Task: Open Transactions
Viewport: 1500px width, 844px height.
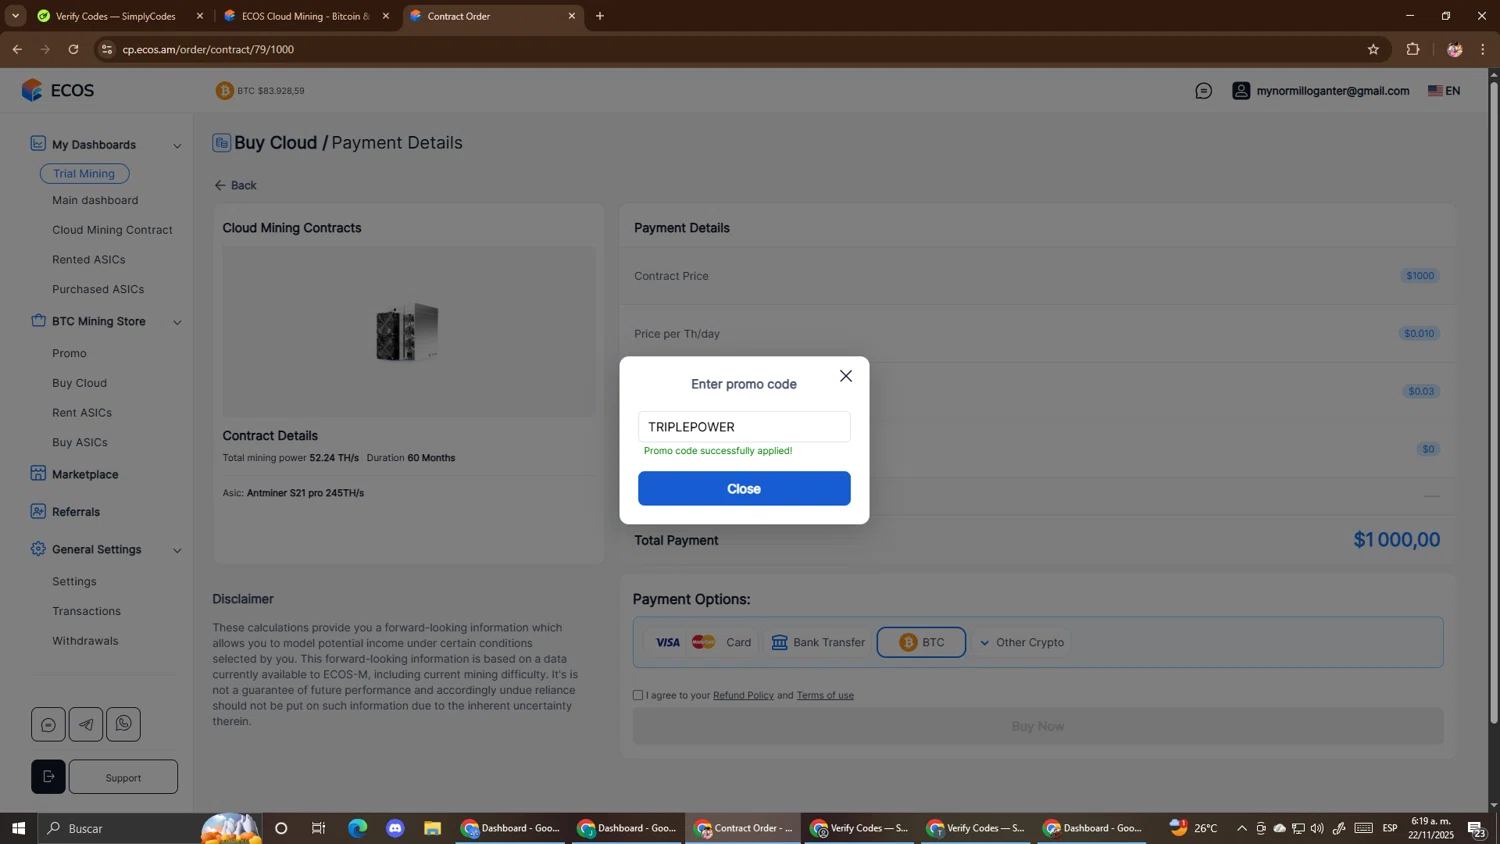Action: point(86,611)
